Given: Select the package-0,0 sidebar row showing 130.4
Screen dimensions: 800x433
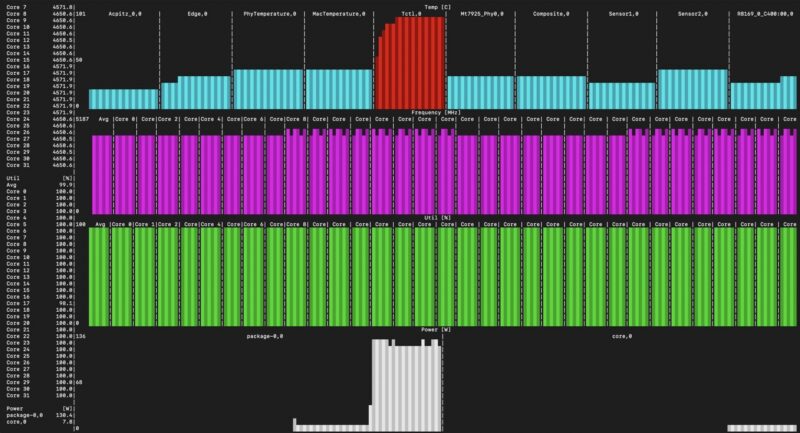Looking at the screenshot, I should tap(39, 415).
